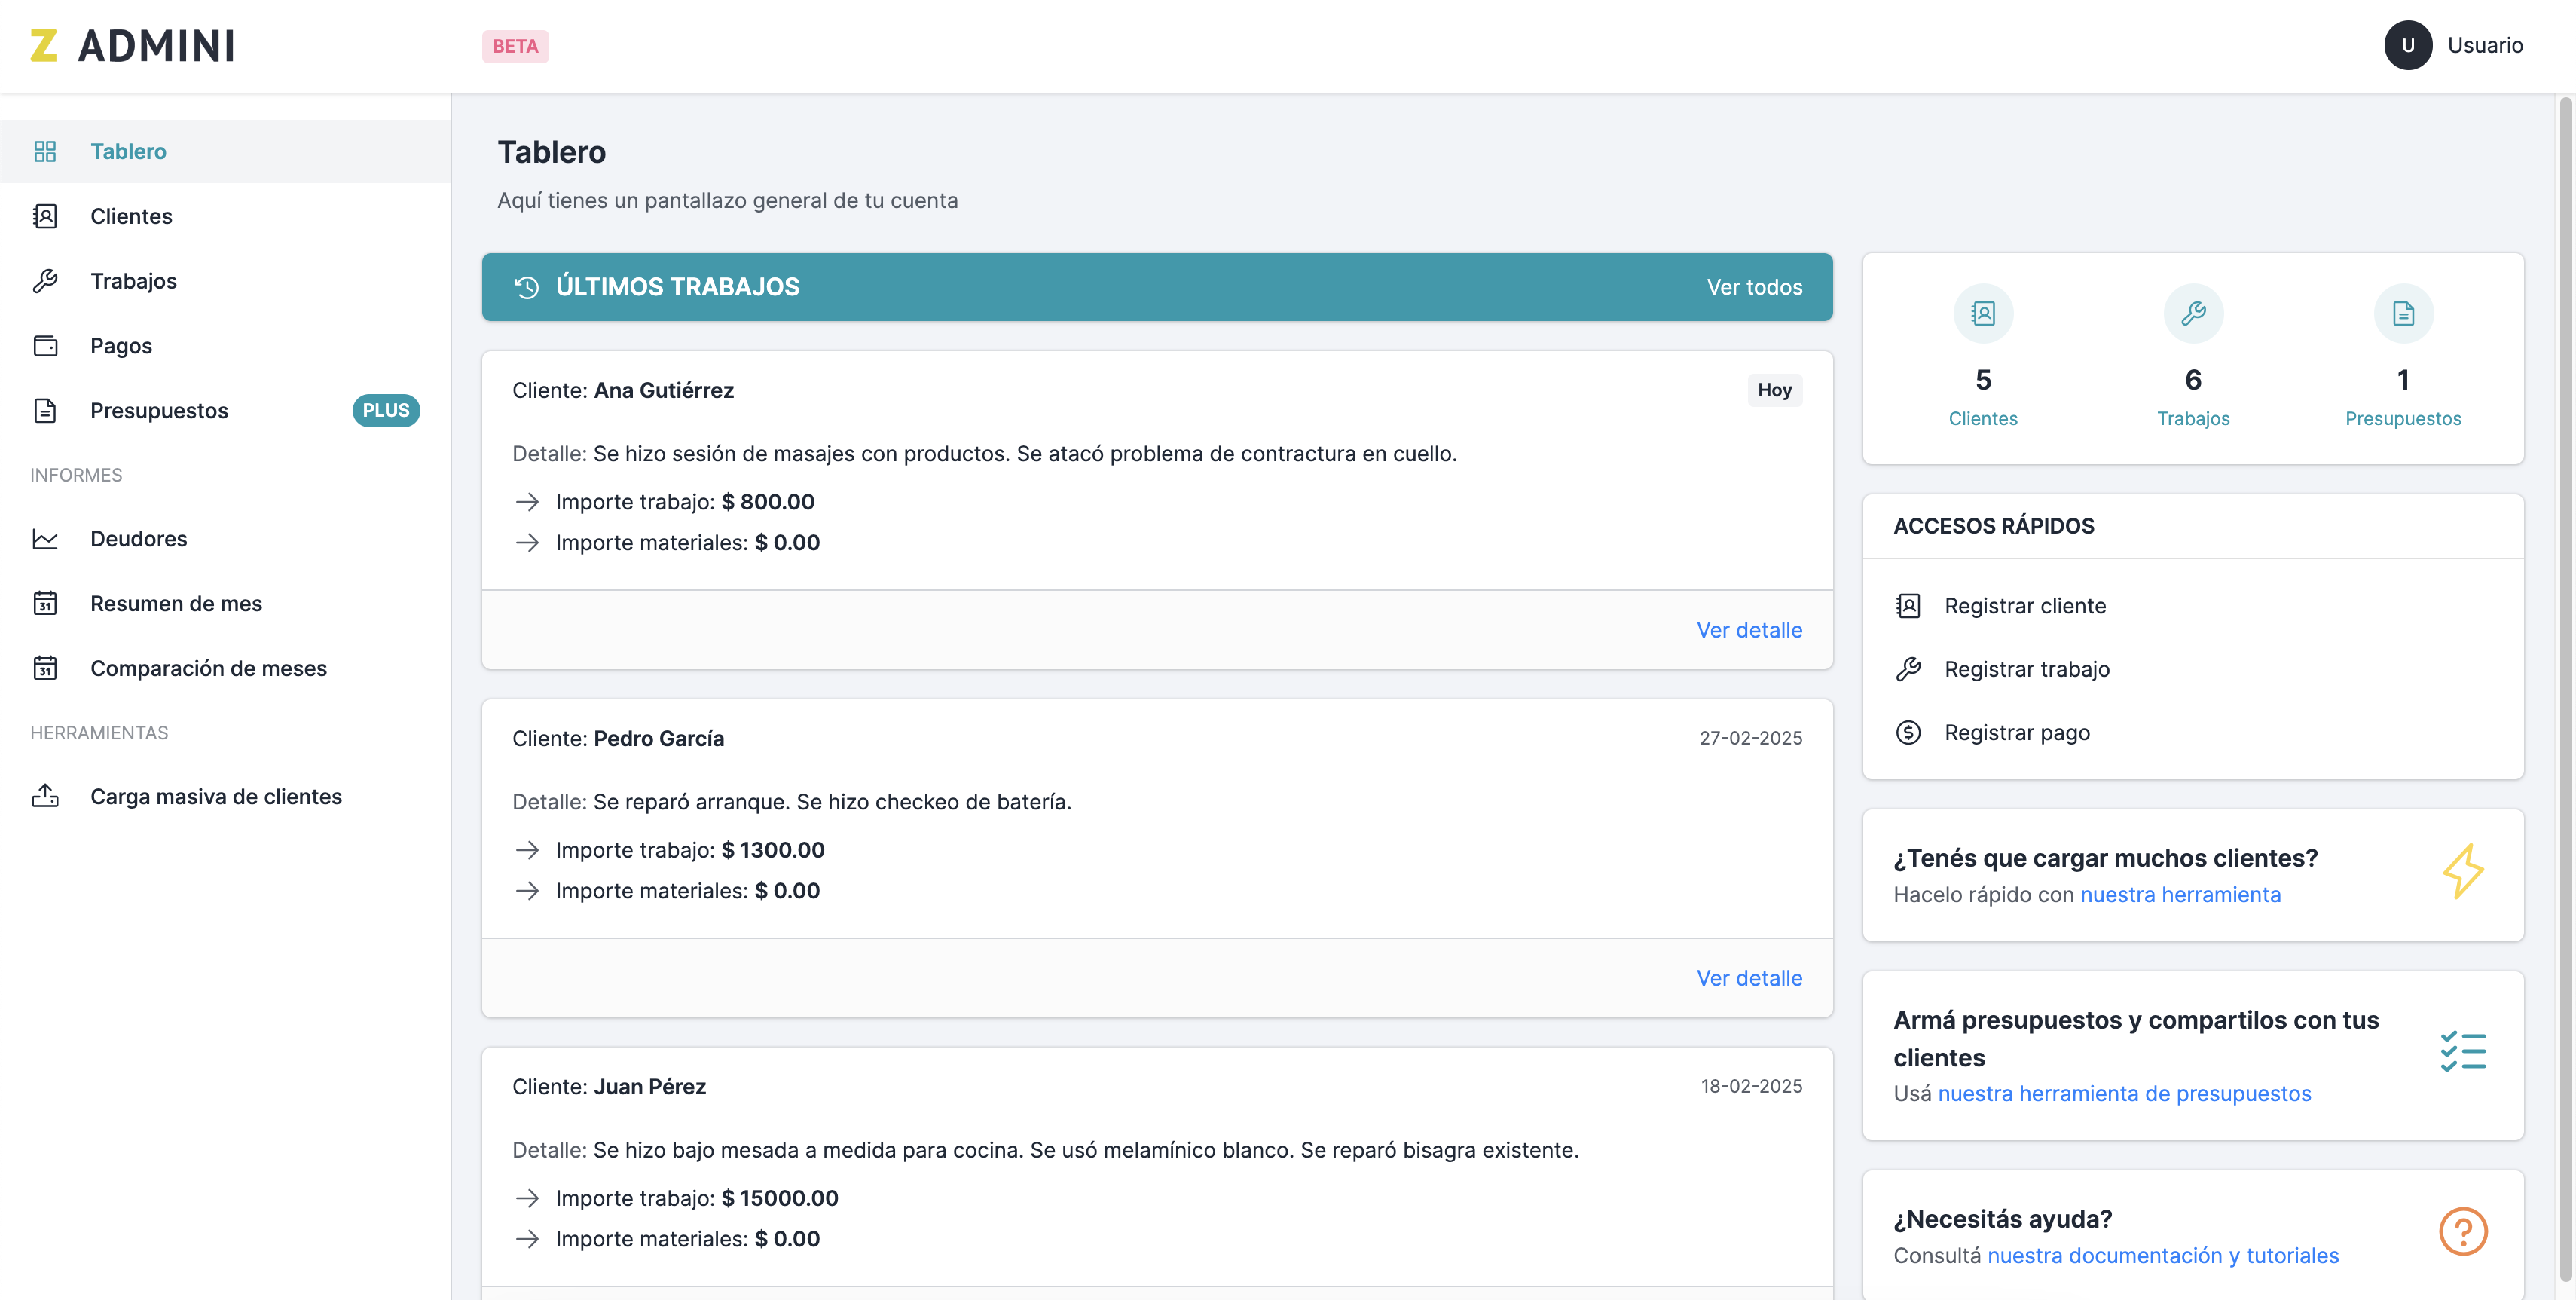Click the yellow lightning bolt icon
This screenshot has width=2576, height=1300.
tap(2462, 871)
